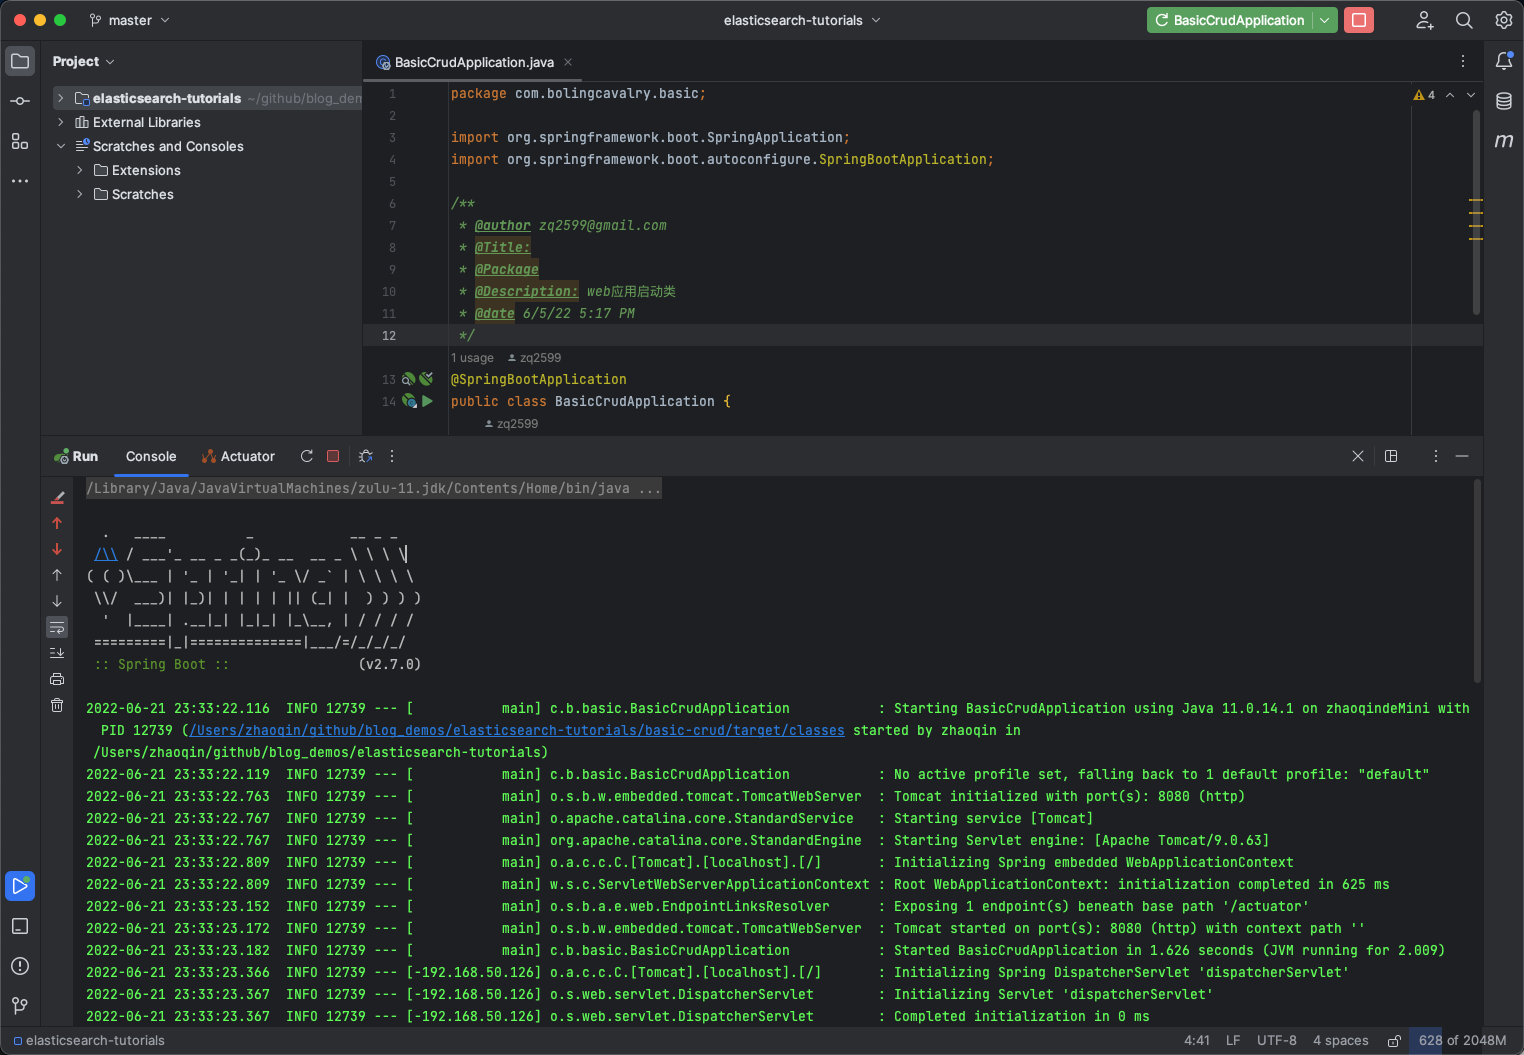Image resolution: width=1524 pixels, height=1055 pixels.
Task: Switch to the Console tab
Action: click(151, 456)
